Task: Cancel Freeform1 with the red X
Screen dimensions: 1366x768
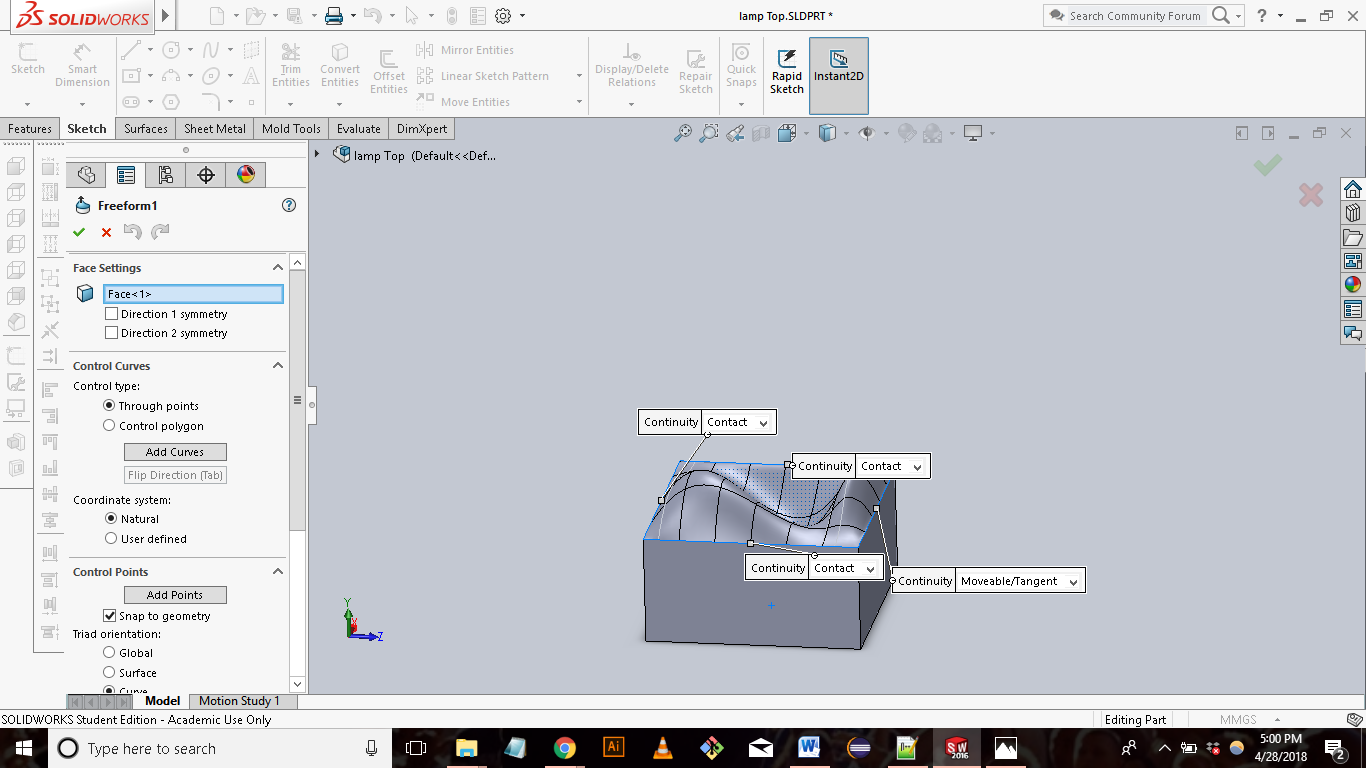Action: tap(106, 232)
